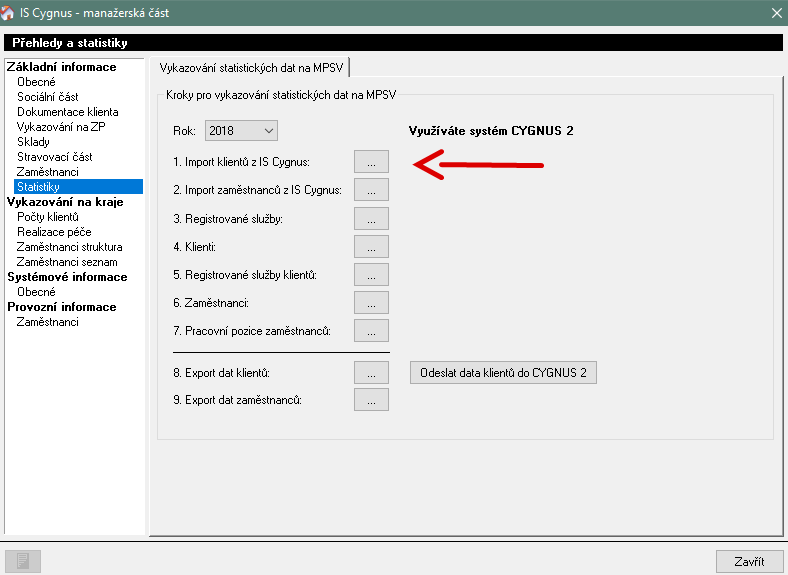Select Obecné under Základní informace
This screenshot has width=788, height=575.
pyautogui.click(x=36, y=82)
